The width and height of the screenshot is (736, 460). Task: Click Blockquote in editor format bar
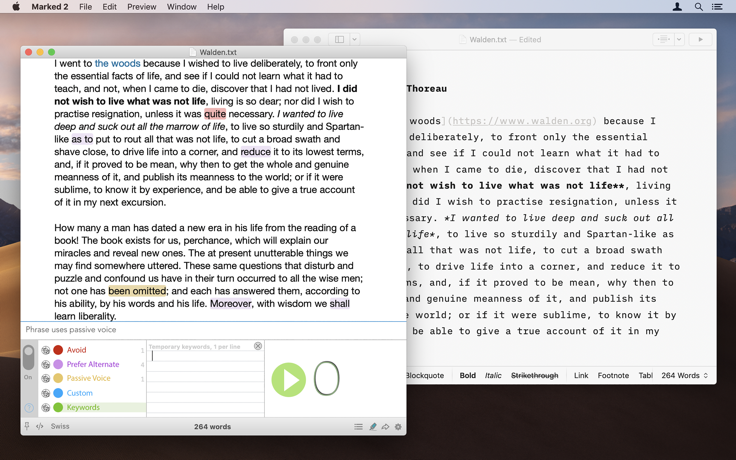pyautogui.click(x=425, y=376)
